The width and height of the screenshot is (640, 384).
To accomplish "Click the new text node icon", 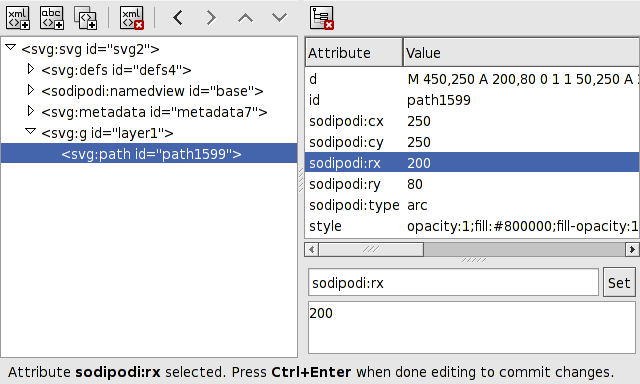I will [x=52, y=18].
